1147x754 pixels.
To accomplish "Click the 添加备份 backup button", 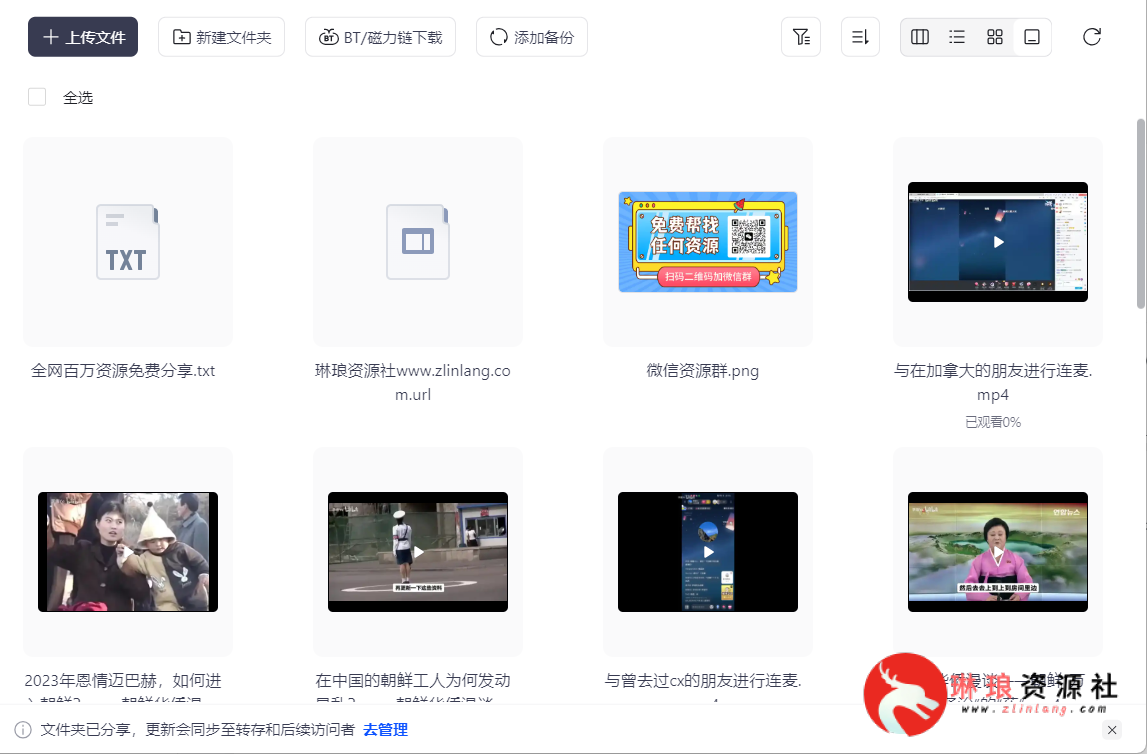I will point(532,37).
